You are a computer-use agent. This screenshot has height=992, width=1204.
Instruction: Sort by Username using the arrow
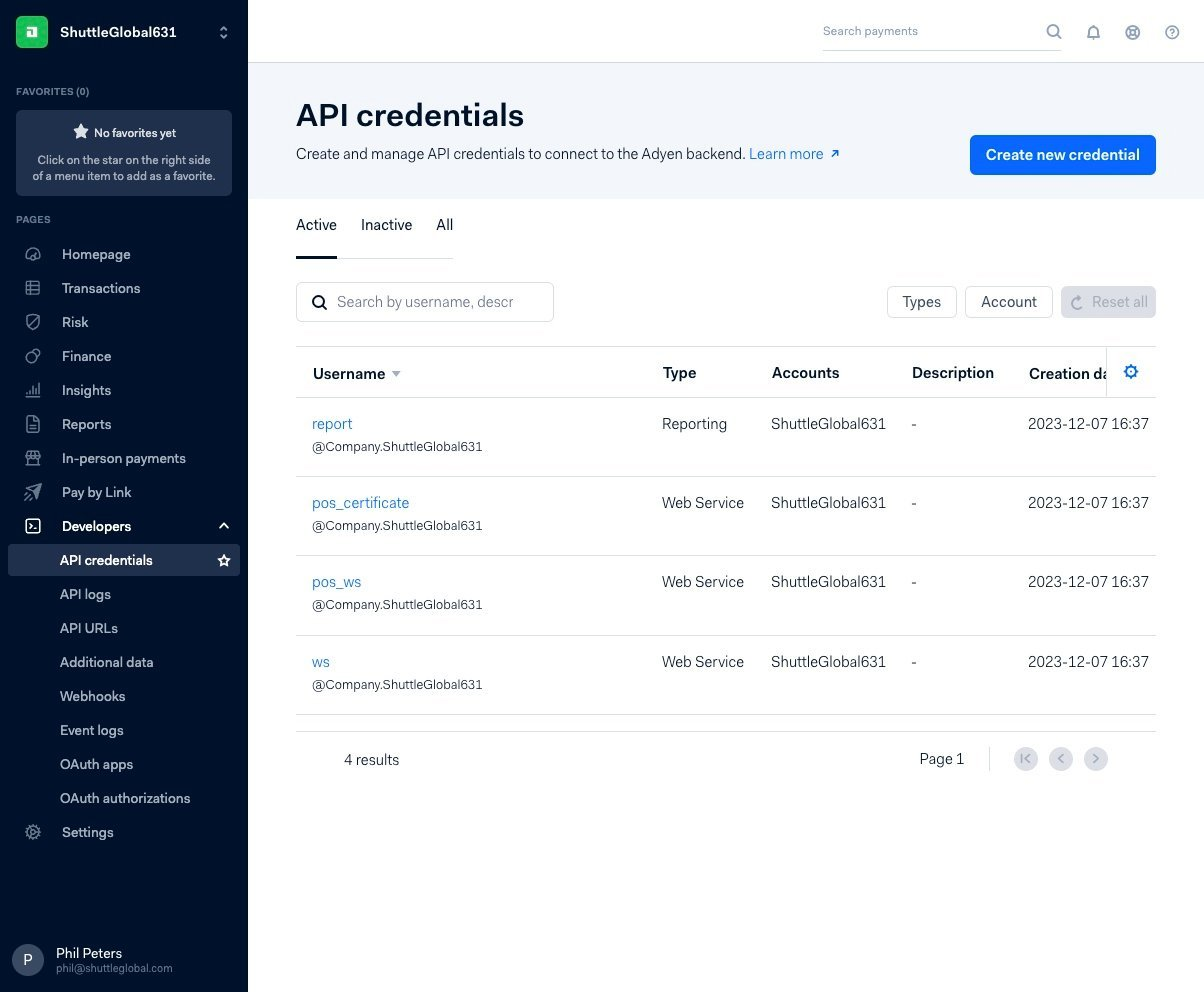coord(396,374)
